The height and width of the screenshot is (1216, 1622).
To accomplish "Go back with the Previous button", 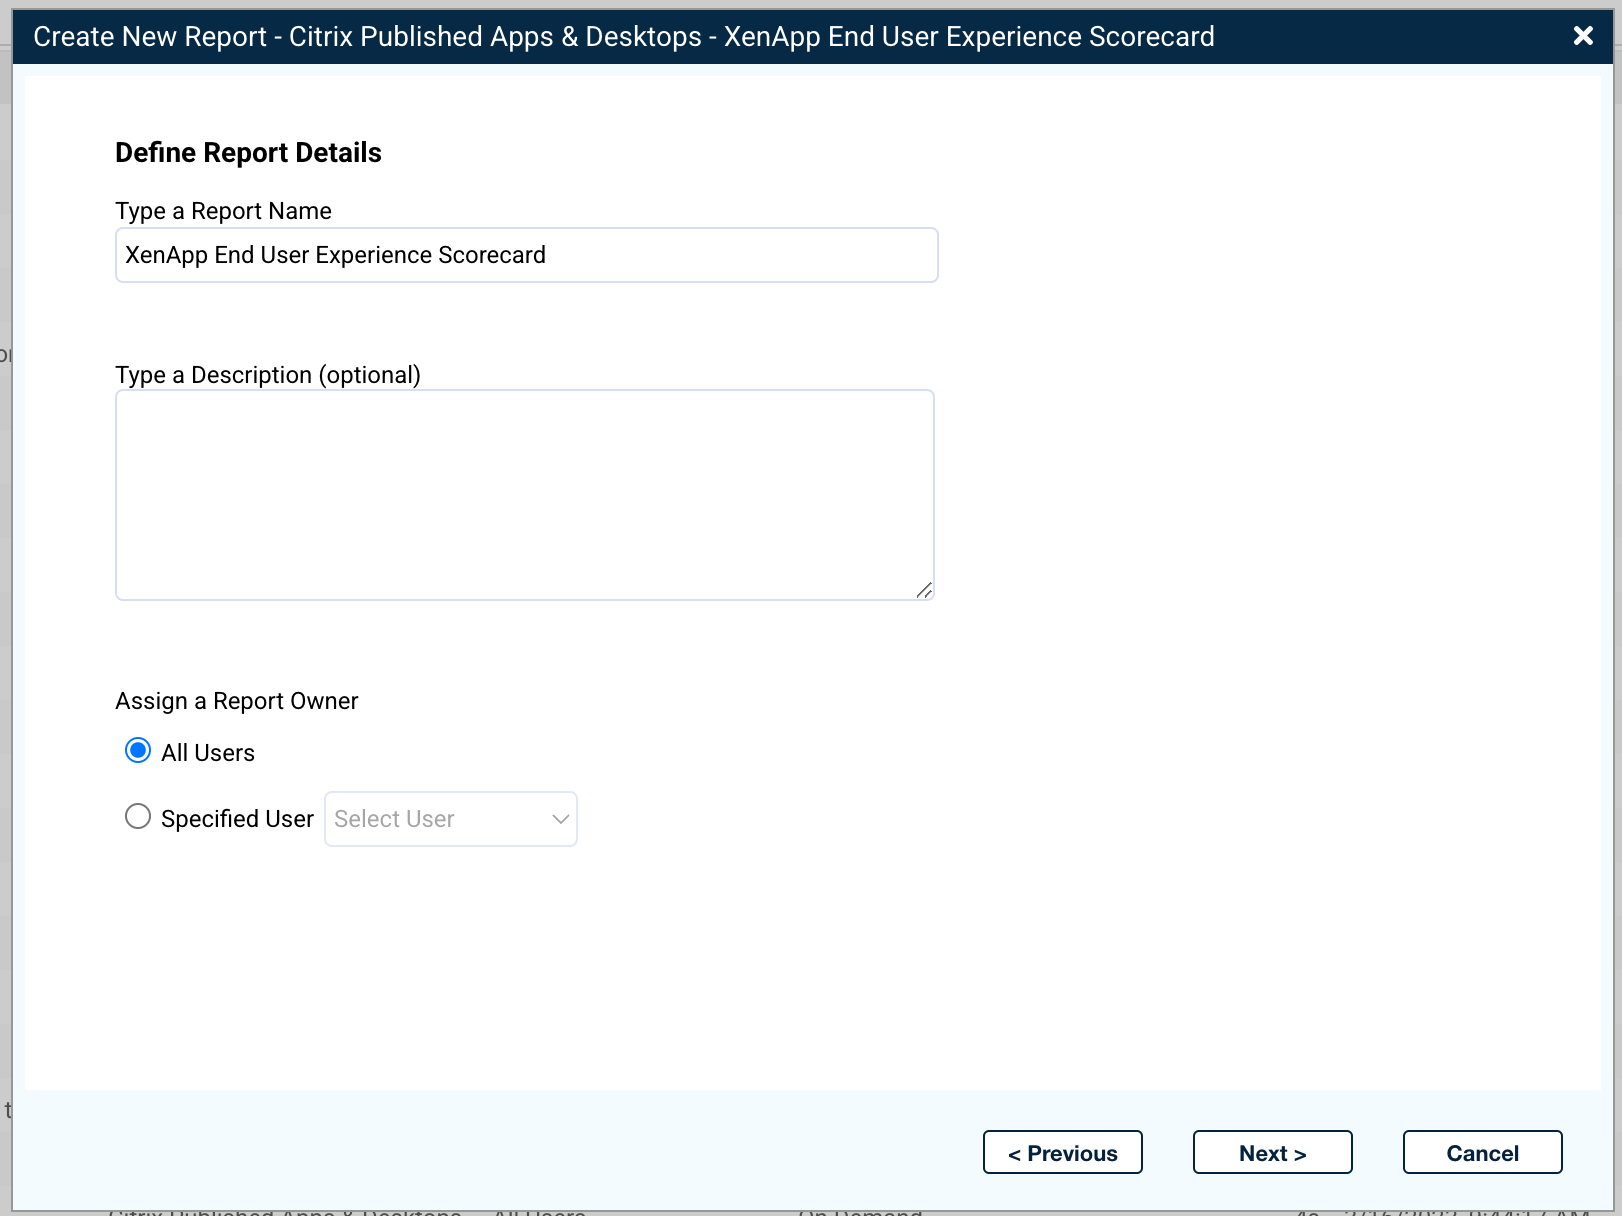I will pyautogui.click(x=1063, y=1152).
